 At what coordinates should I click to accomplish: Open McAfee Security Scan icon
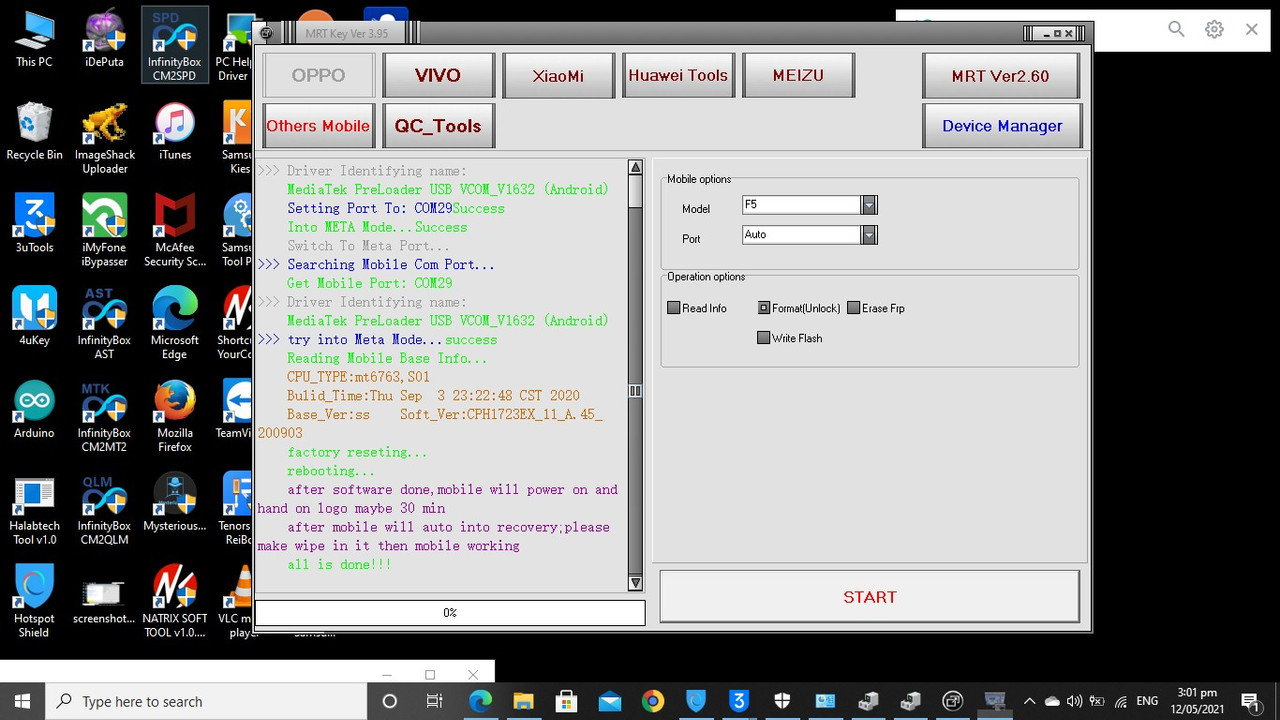(x=174, y=231)
